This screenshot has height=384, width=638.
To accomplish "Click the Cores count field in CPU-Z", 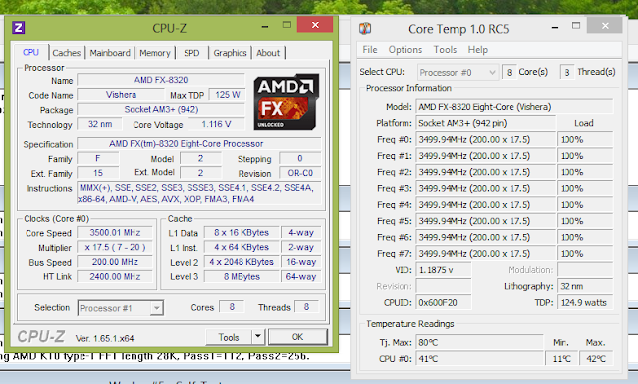I will (232, 307).
